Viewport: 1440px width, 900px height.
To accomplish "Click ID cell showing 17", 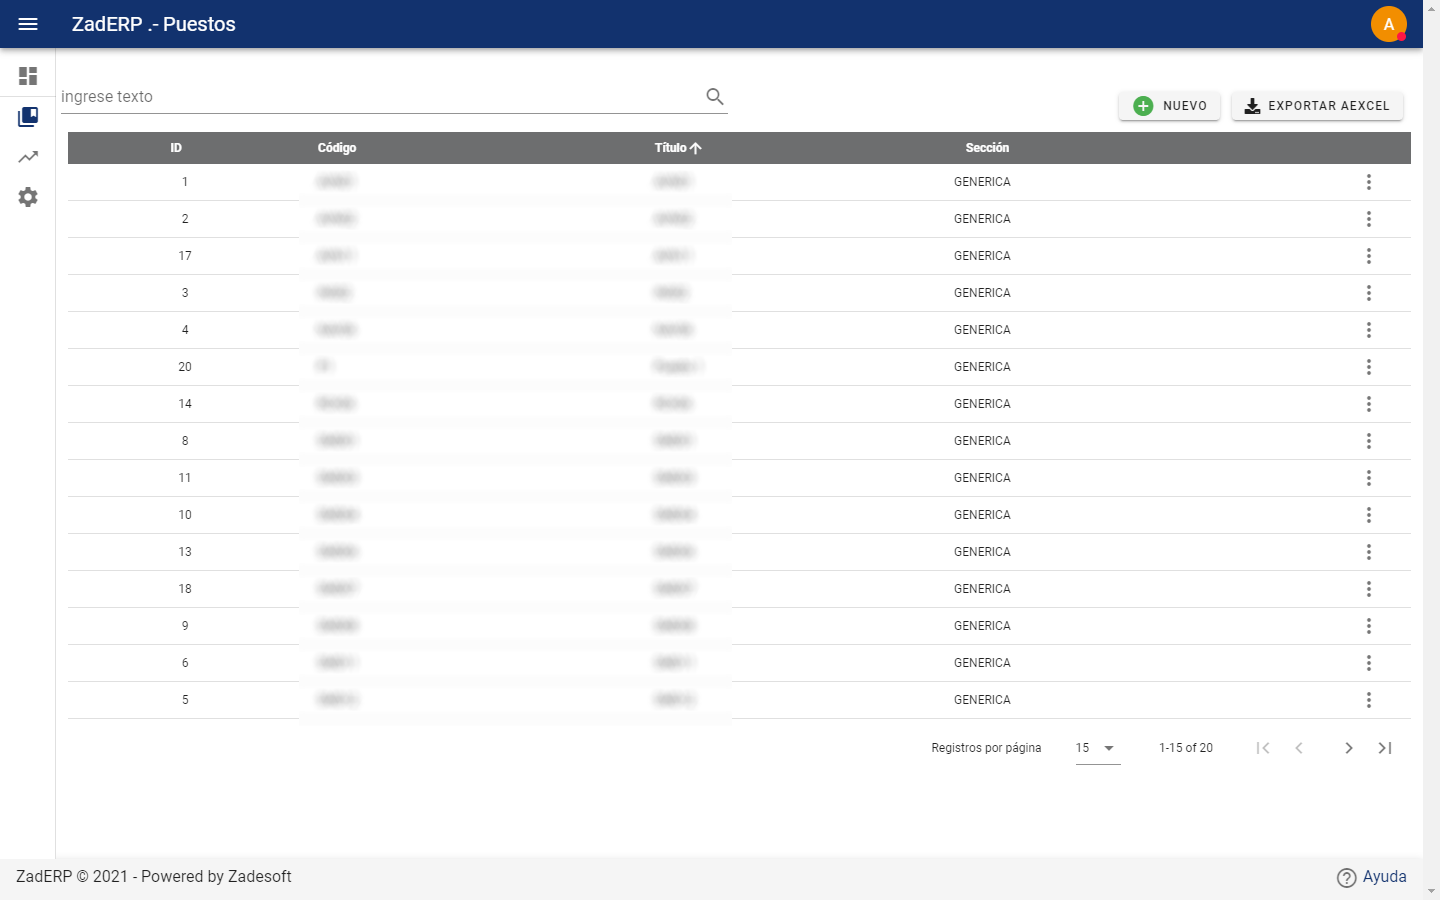I will (185, 256).
